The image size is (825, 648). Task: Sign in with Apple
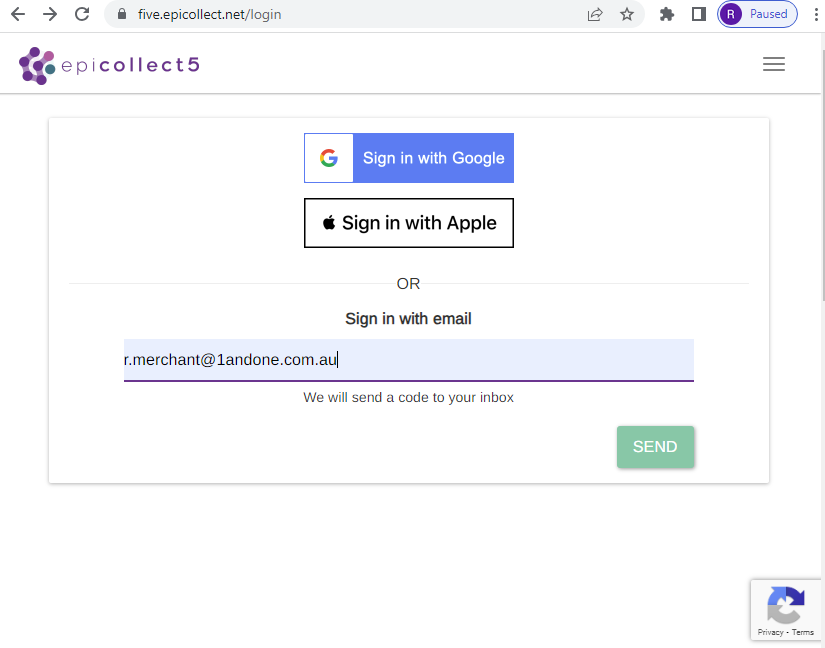(409, 223)
